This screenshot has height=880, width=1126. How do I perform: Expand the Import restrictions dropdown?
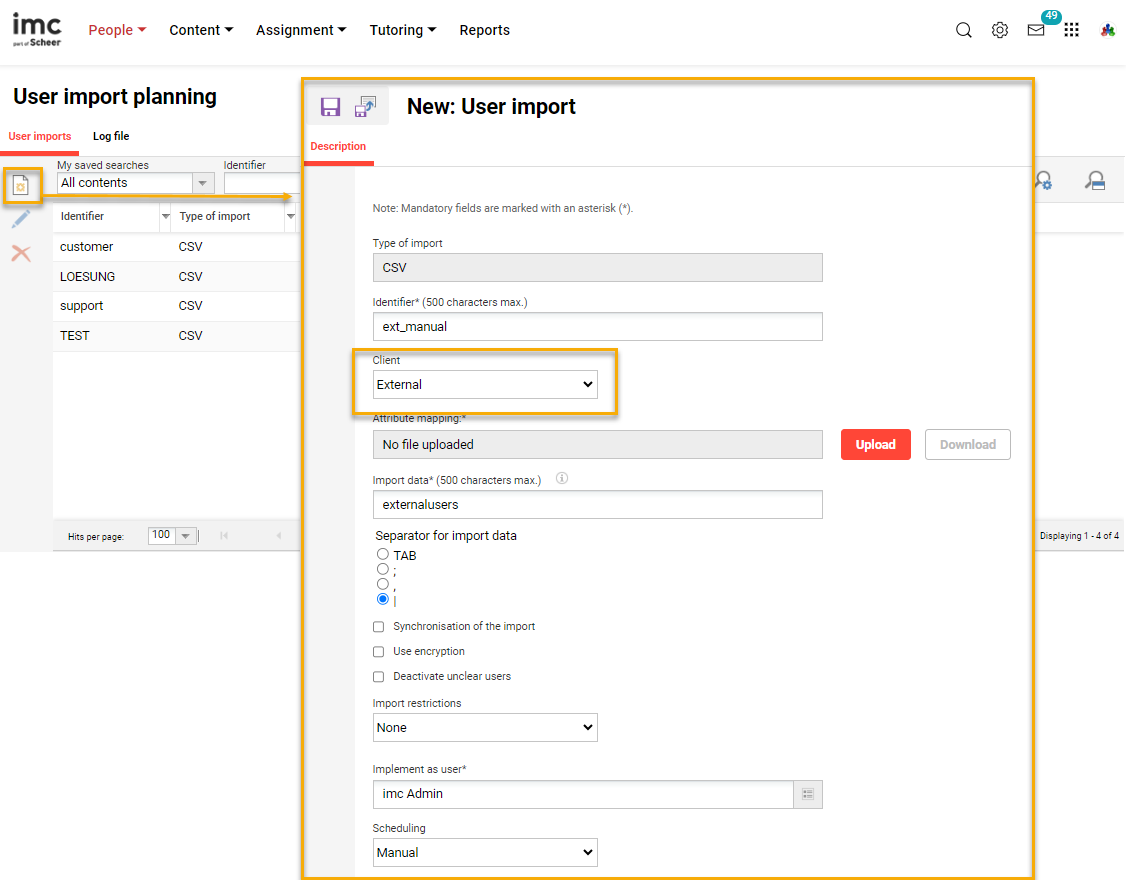[485, 728]
